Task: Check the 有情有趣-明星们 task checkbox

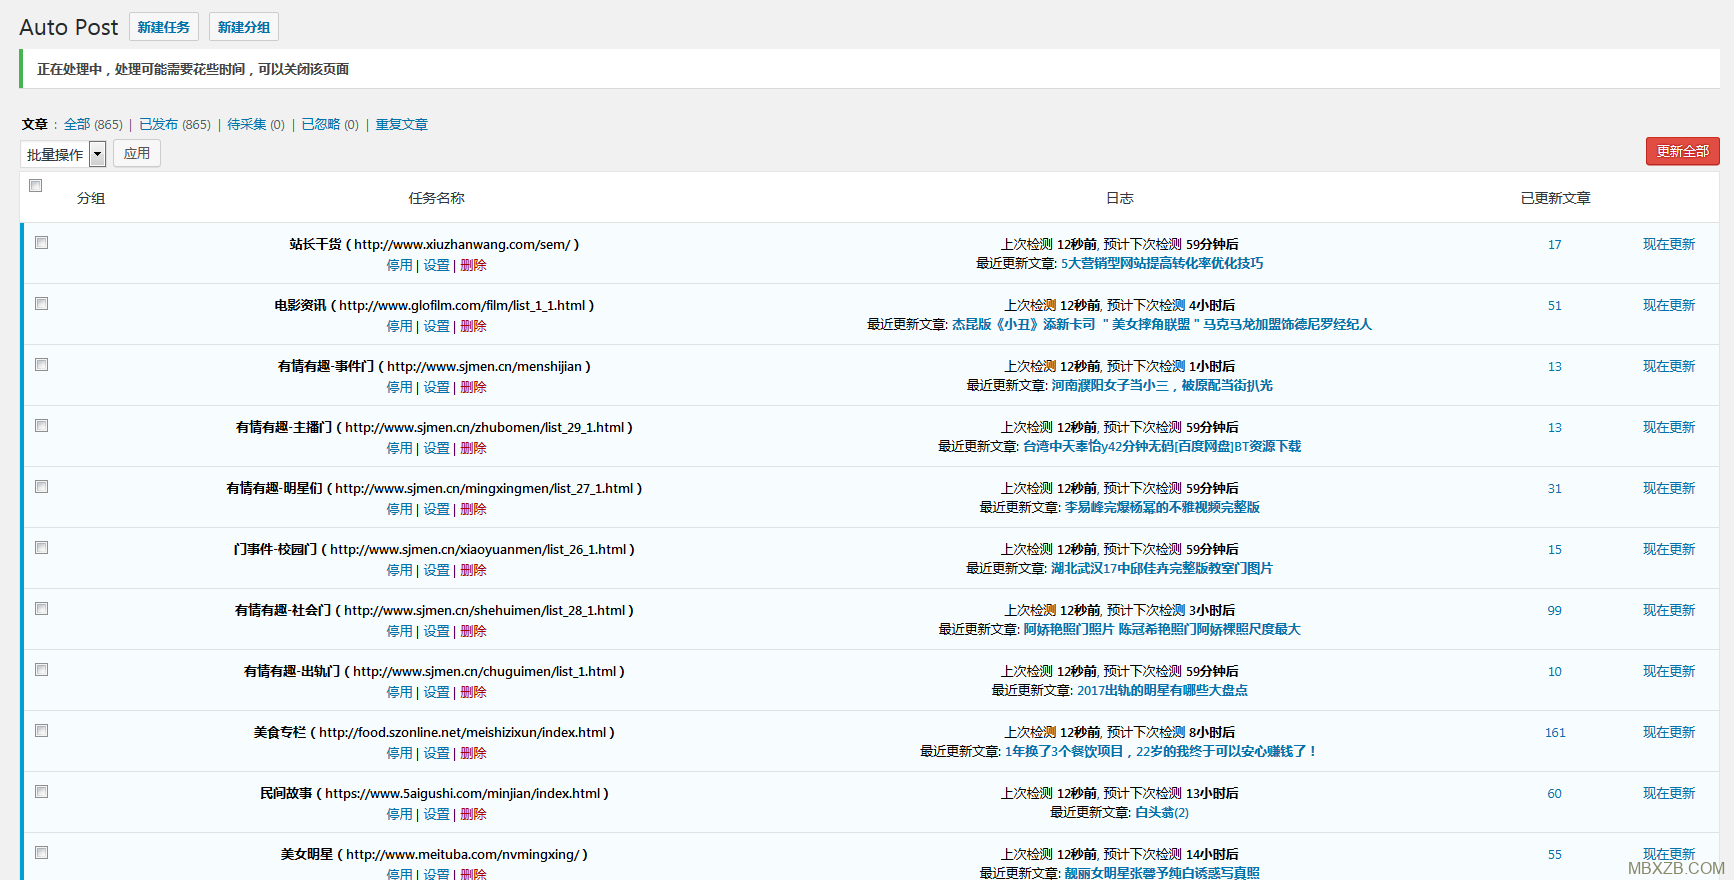Action: [x=42, y=487]
